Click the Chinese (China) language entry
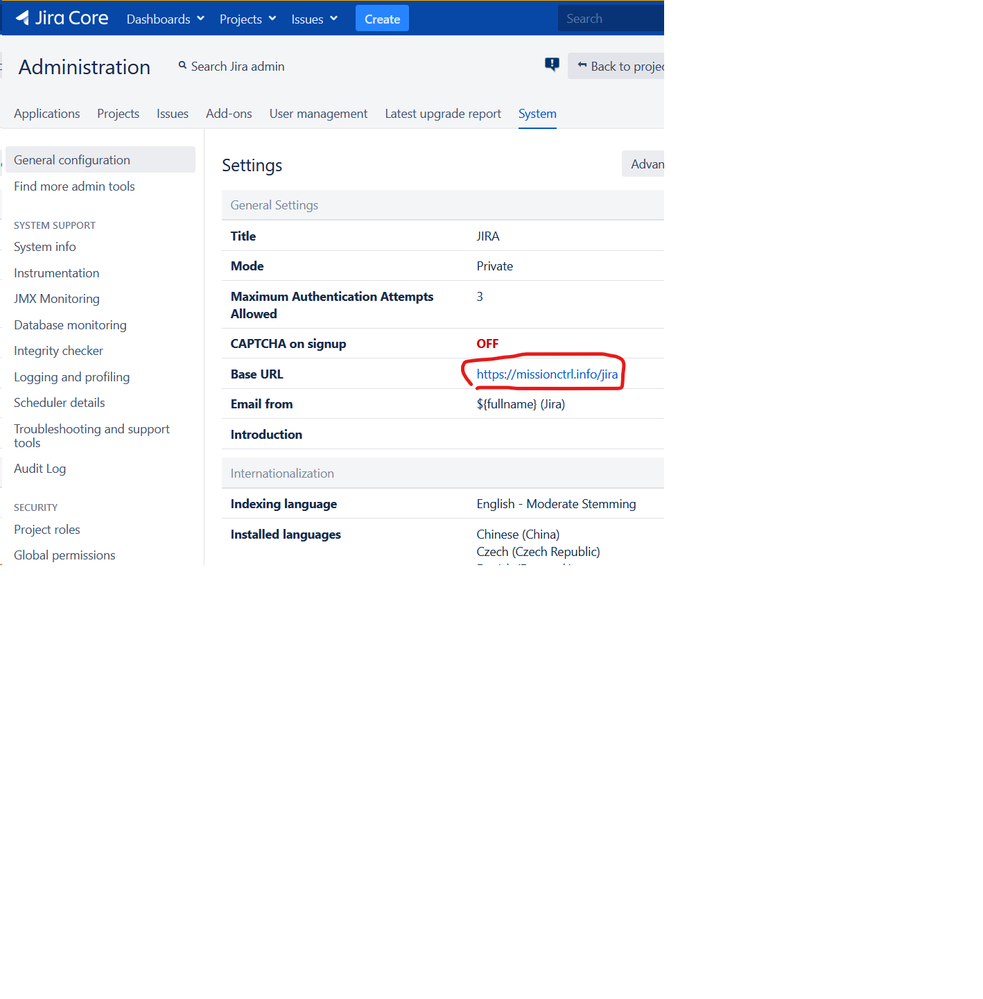Image resolution: width=983 pixels, height=999 pixels. 518,535
